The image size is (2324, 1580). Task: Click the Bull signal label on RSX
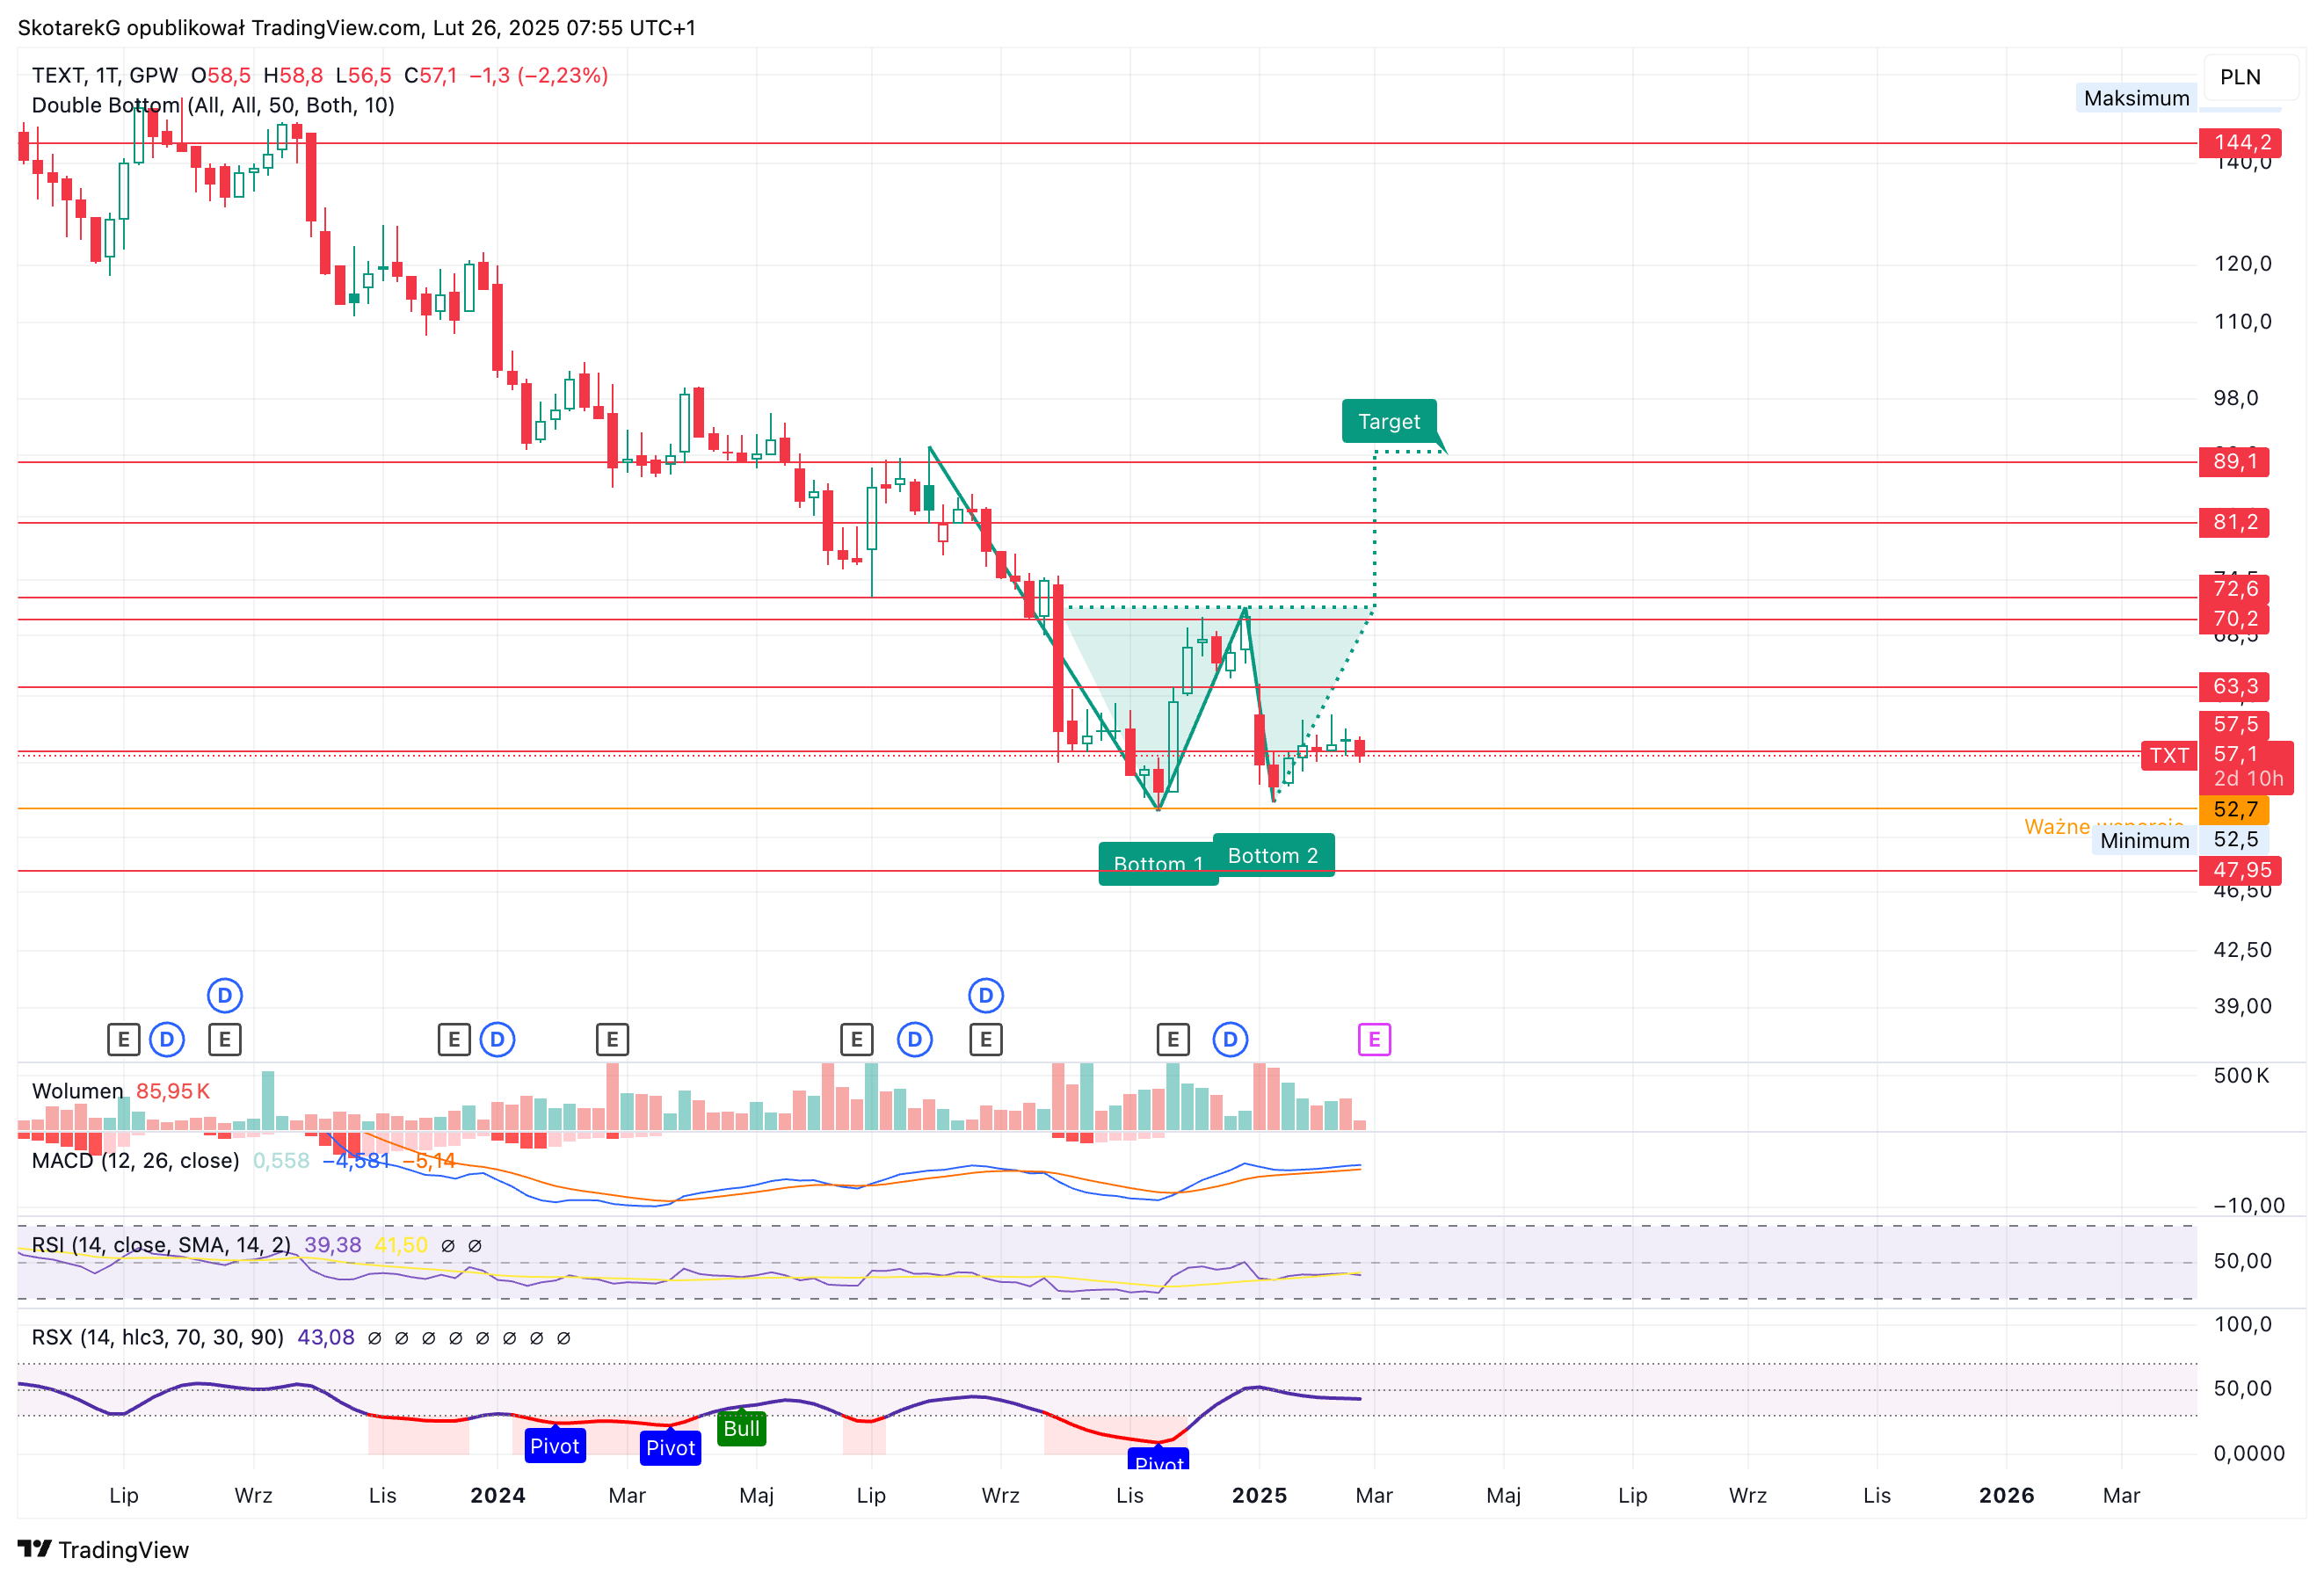(x=741, y=1428)
